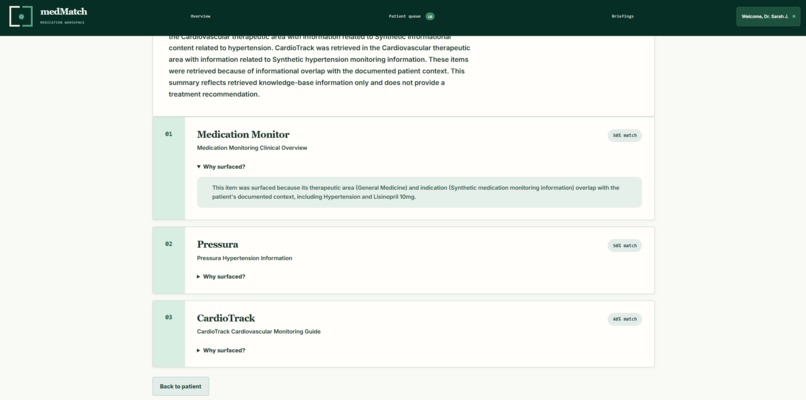806x400 pixels.
Task: Click the medMatch brand name text
Action: tap(64, 12)
